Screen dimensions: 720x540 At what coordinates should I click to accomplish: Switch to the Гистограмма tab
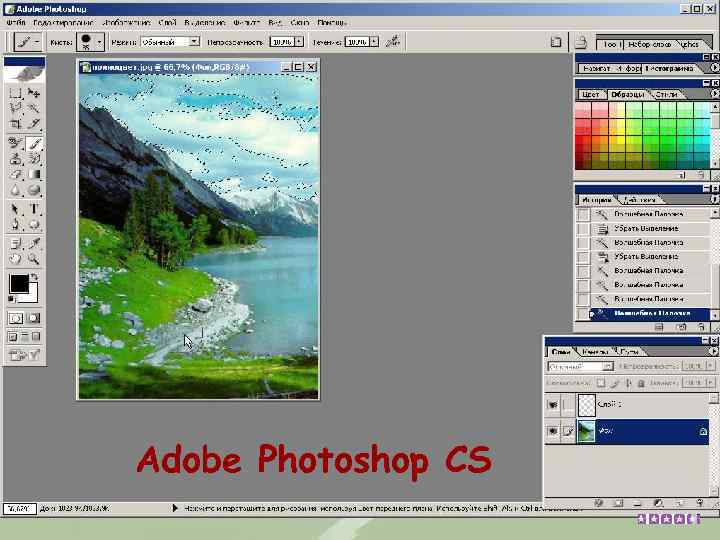(x=669, y=68)
